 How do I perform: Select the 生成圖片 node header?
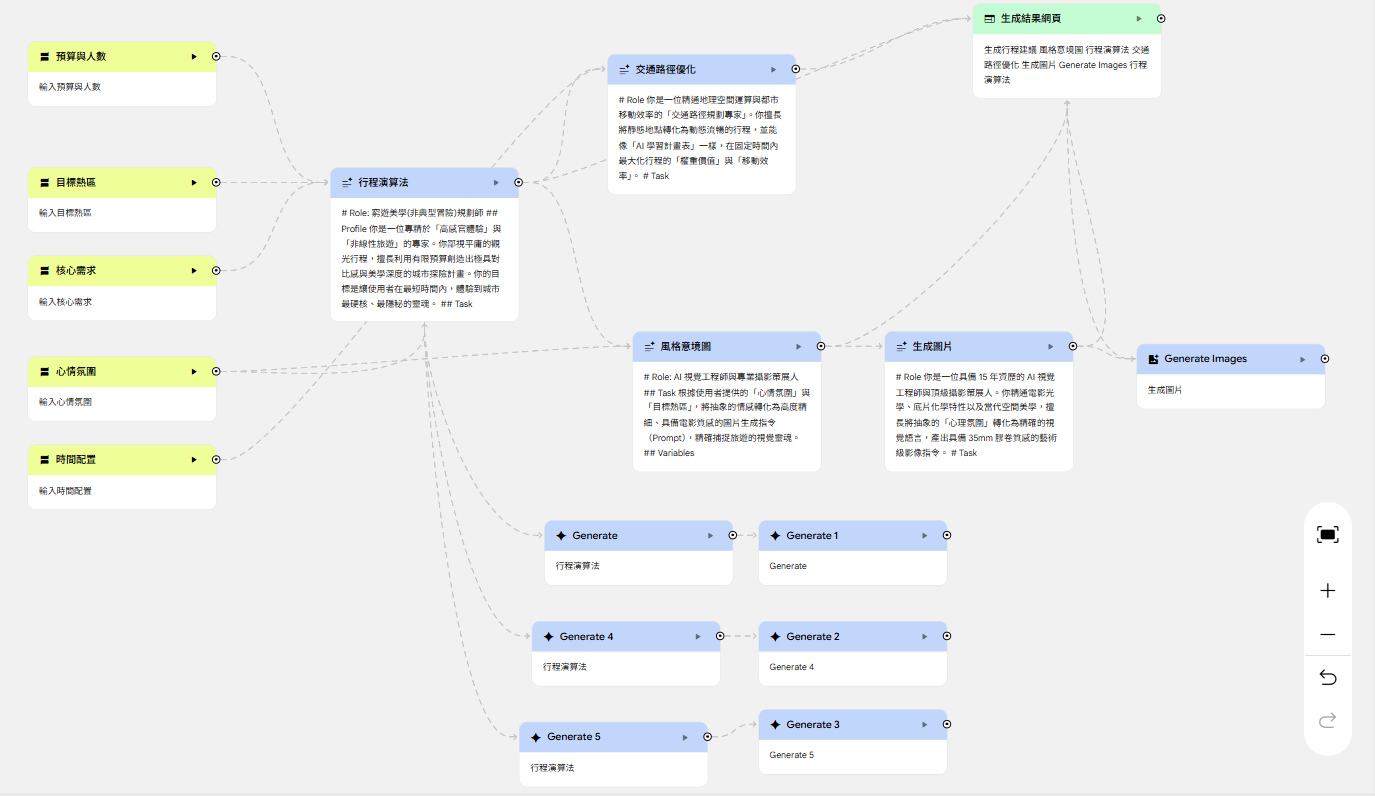click(960, 347)
